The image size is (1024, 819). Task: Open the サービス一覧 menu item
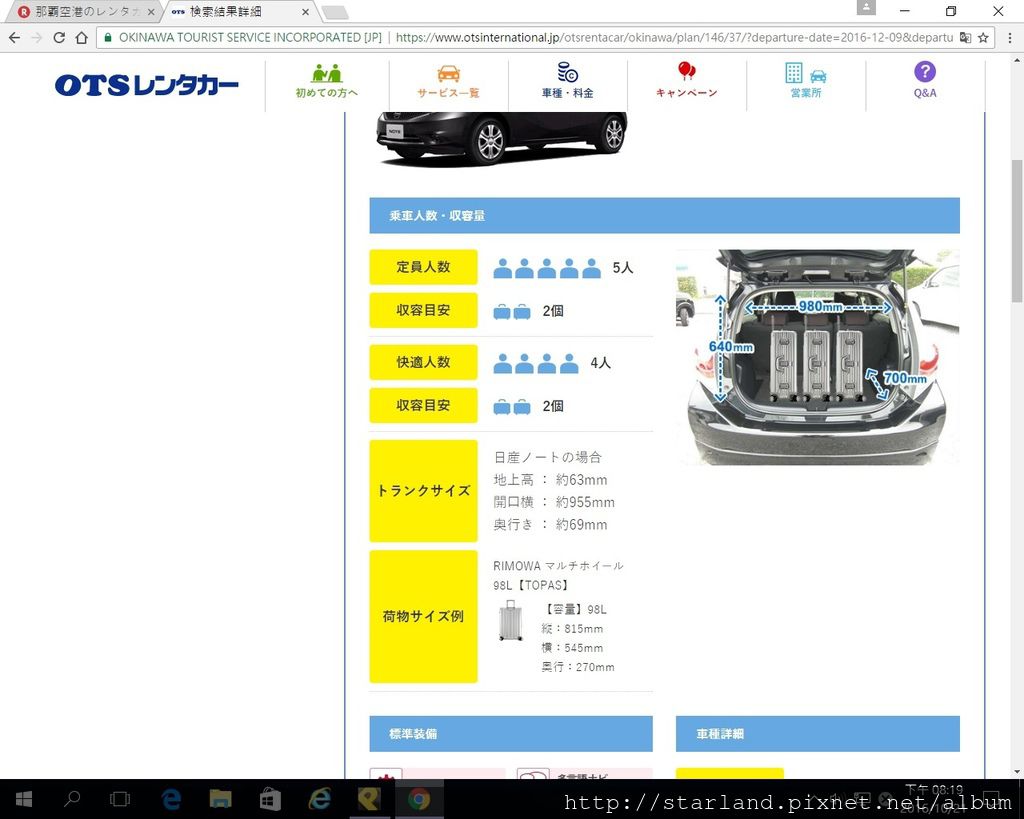pyautogui.click(x=449, y=82)
